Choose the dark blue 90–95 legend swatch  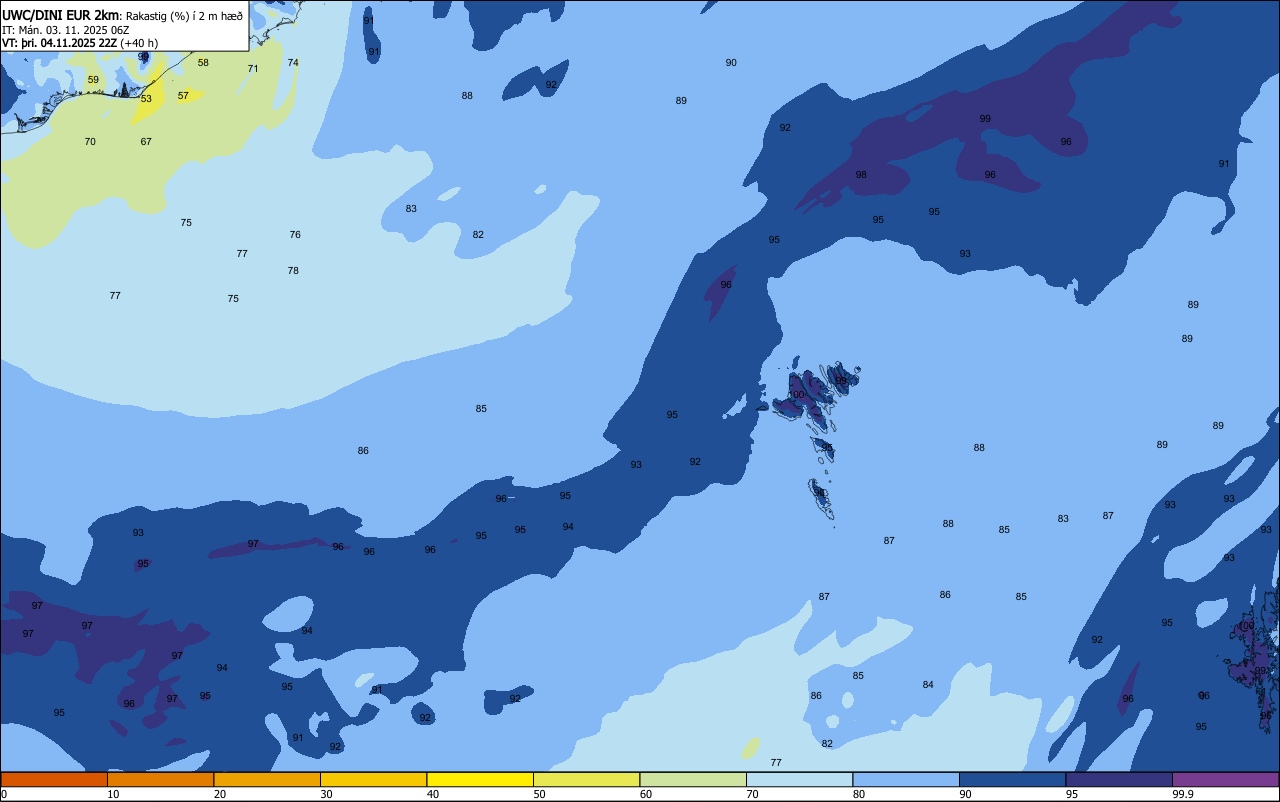(1012, 779)
